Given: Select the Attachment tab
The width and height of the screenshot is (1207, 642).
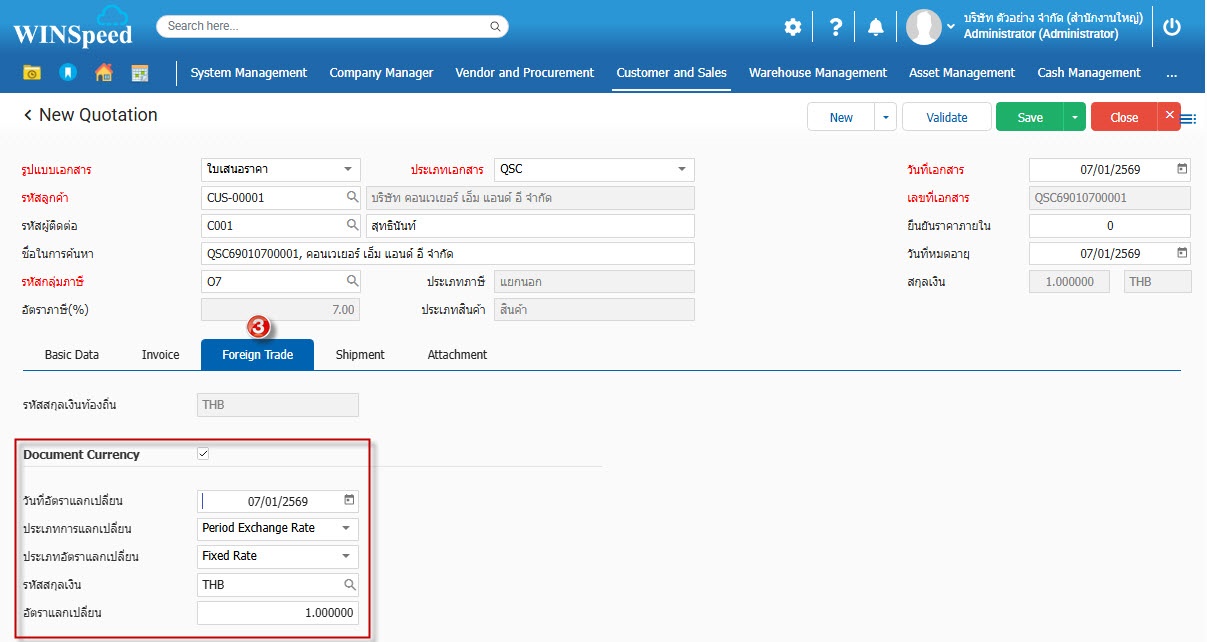Looking at the screenshot, I should point(457,355).
